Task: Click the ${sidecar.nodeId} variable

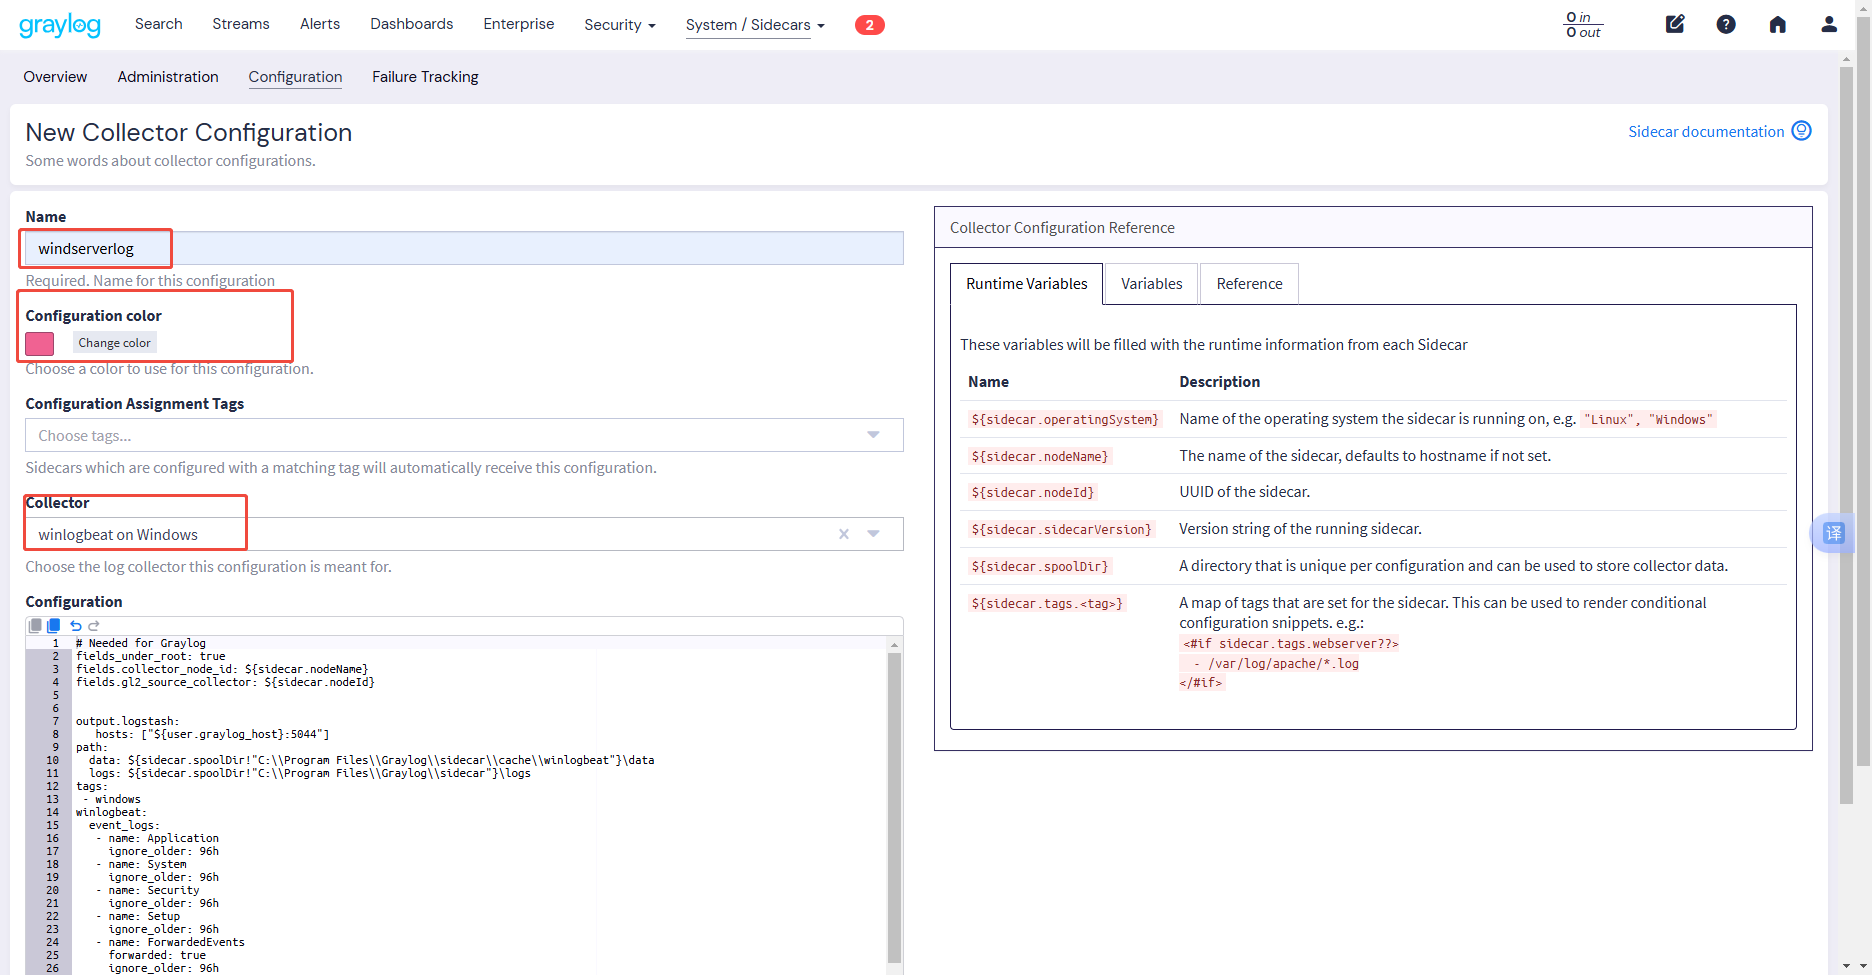Action: pos(1033,493)
